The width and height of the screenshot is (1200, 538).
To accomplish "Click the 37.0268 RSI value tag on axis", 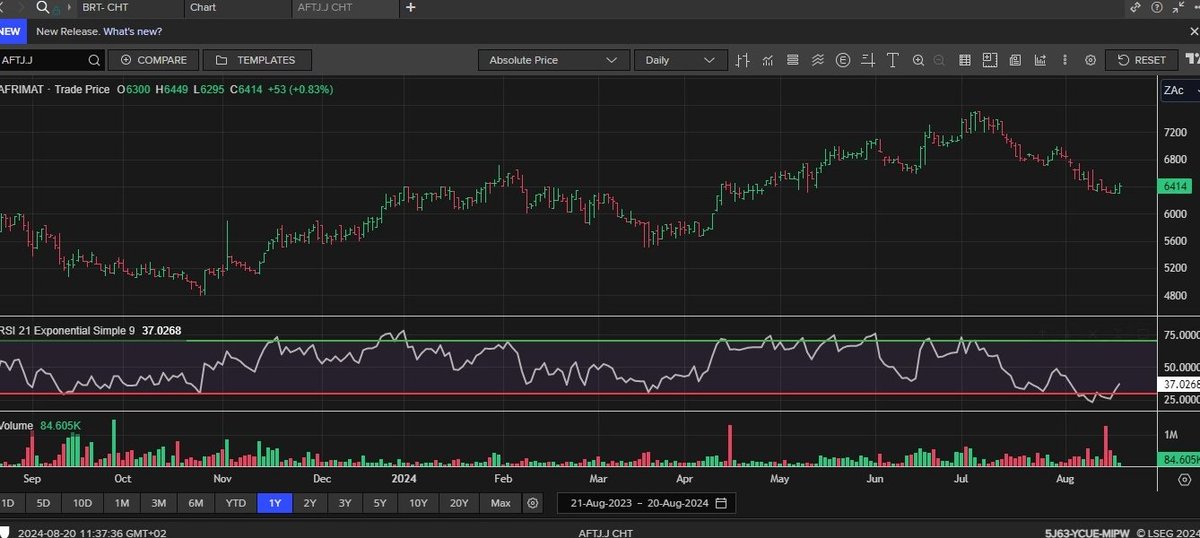I will (x=1179, y=384).
